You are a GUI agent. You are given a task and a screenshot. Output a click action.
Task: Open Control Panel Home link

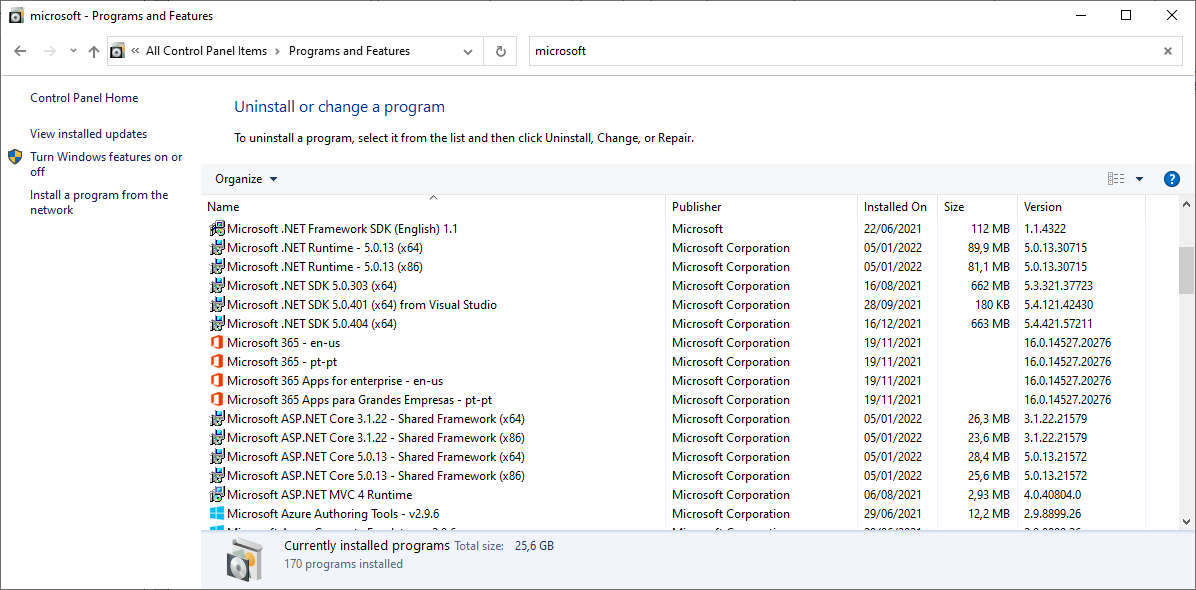[84, 98]
